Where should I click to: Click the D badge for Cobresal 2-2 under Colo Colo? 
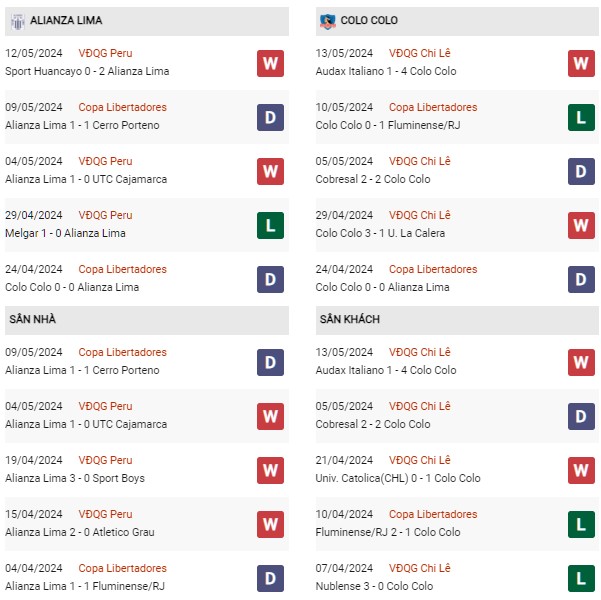(x=581, y=171)
